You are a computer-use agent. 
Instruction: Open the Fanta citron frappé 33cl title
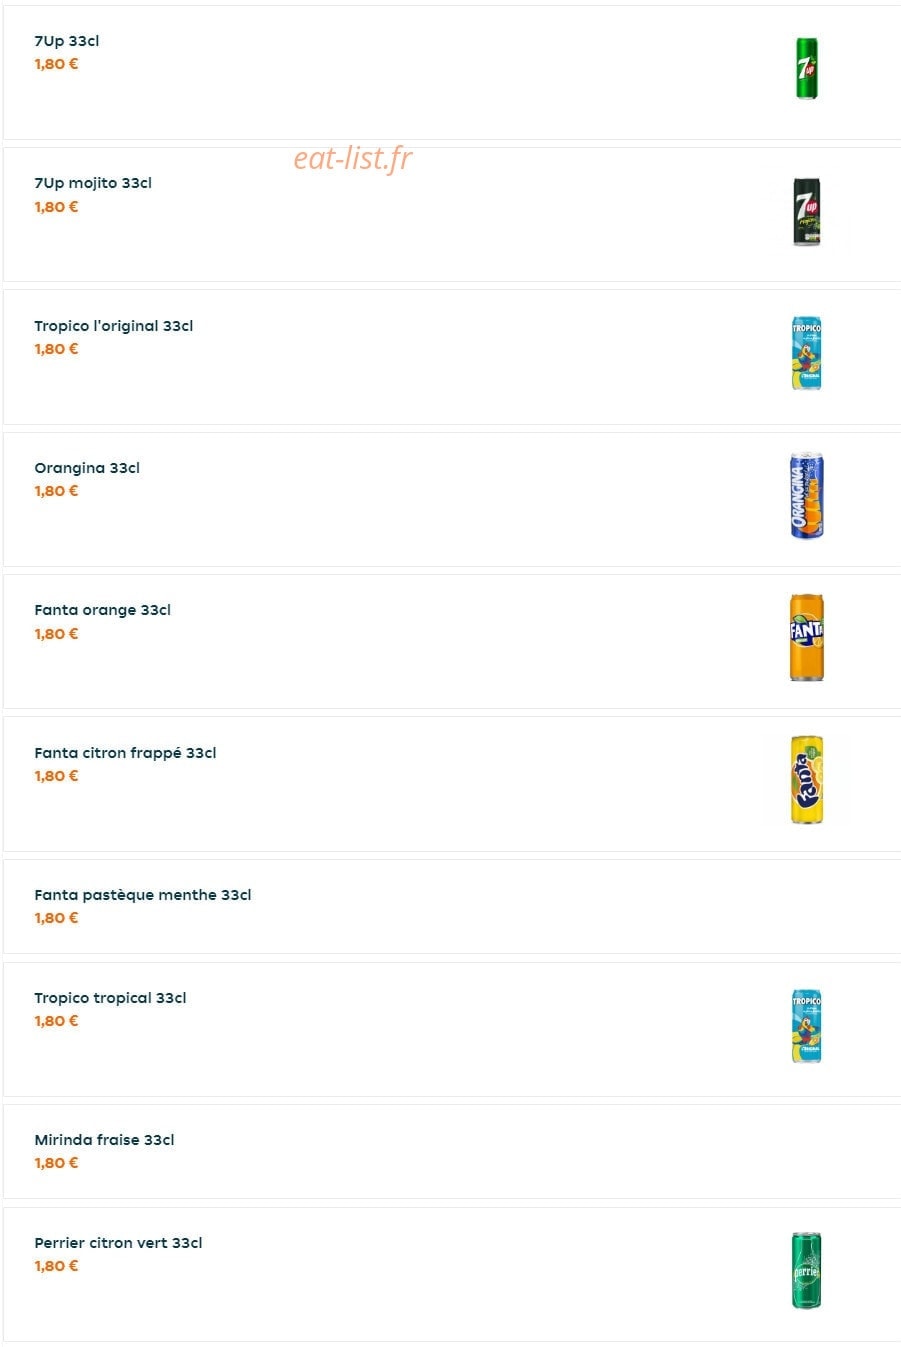[125, 753]
